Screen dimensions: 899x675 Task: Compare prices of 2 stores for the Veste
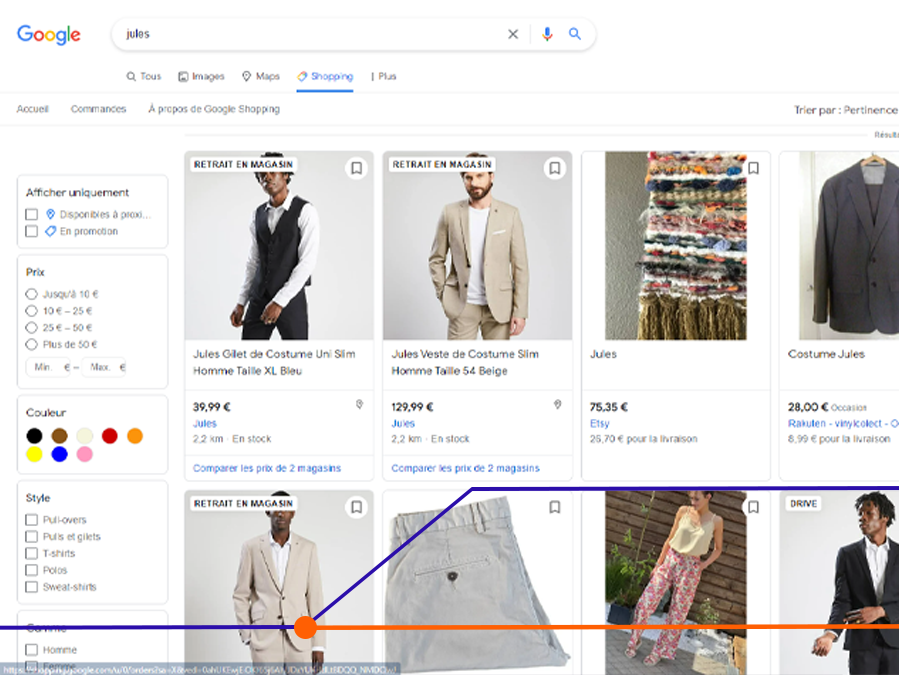click(x=466, y=469)
